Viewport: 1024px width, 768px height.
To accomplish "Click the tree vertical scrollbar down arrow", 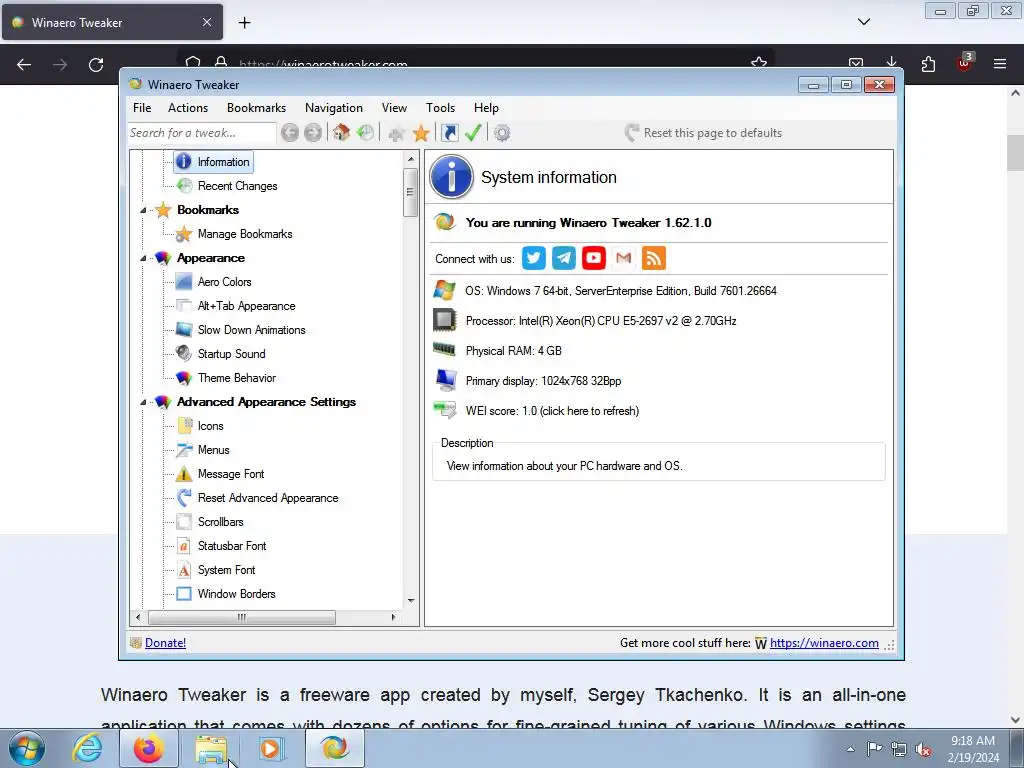I will coord(411,601).
